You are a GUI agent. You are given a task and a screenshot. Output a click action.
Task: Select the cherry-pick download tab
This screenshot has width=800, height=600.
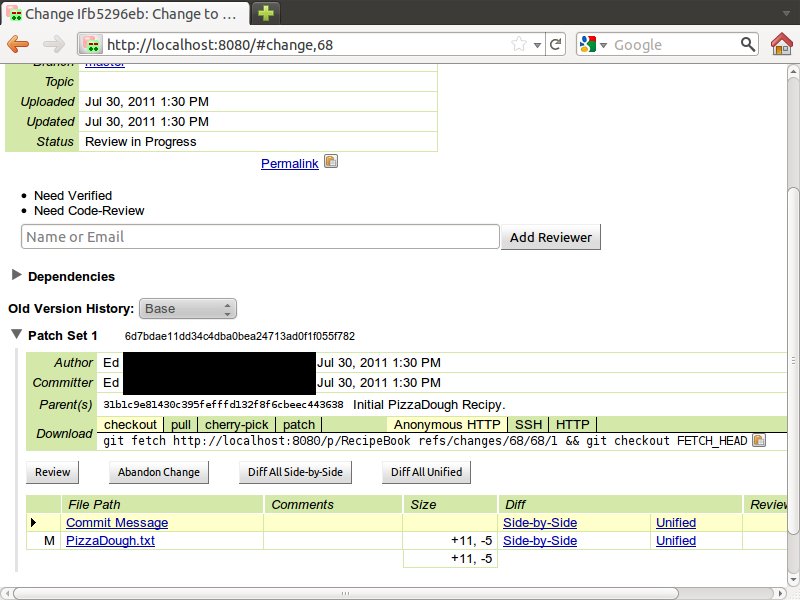pyautogui.click(x=237, y=425)
